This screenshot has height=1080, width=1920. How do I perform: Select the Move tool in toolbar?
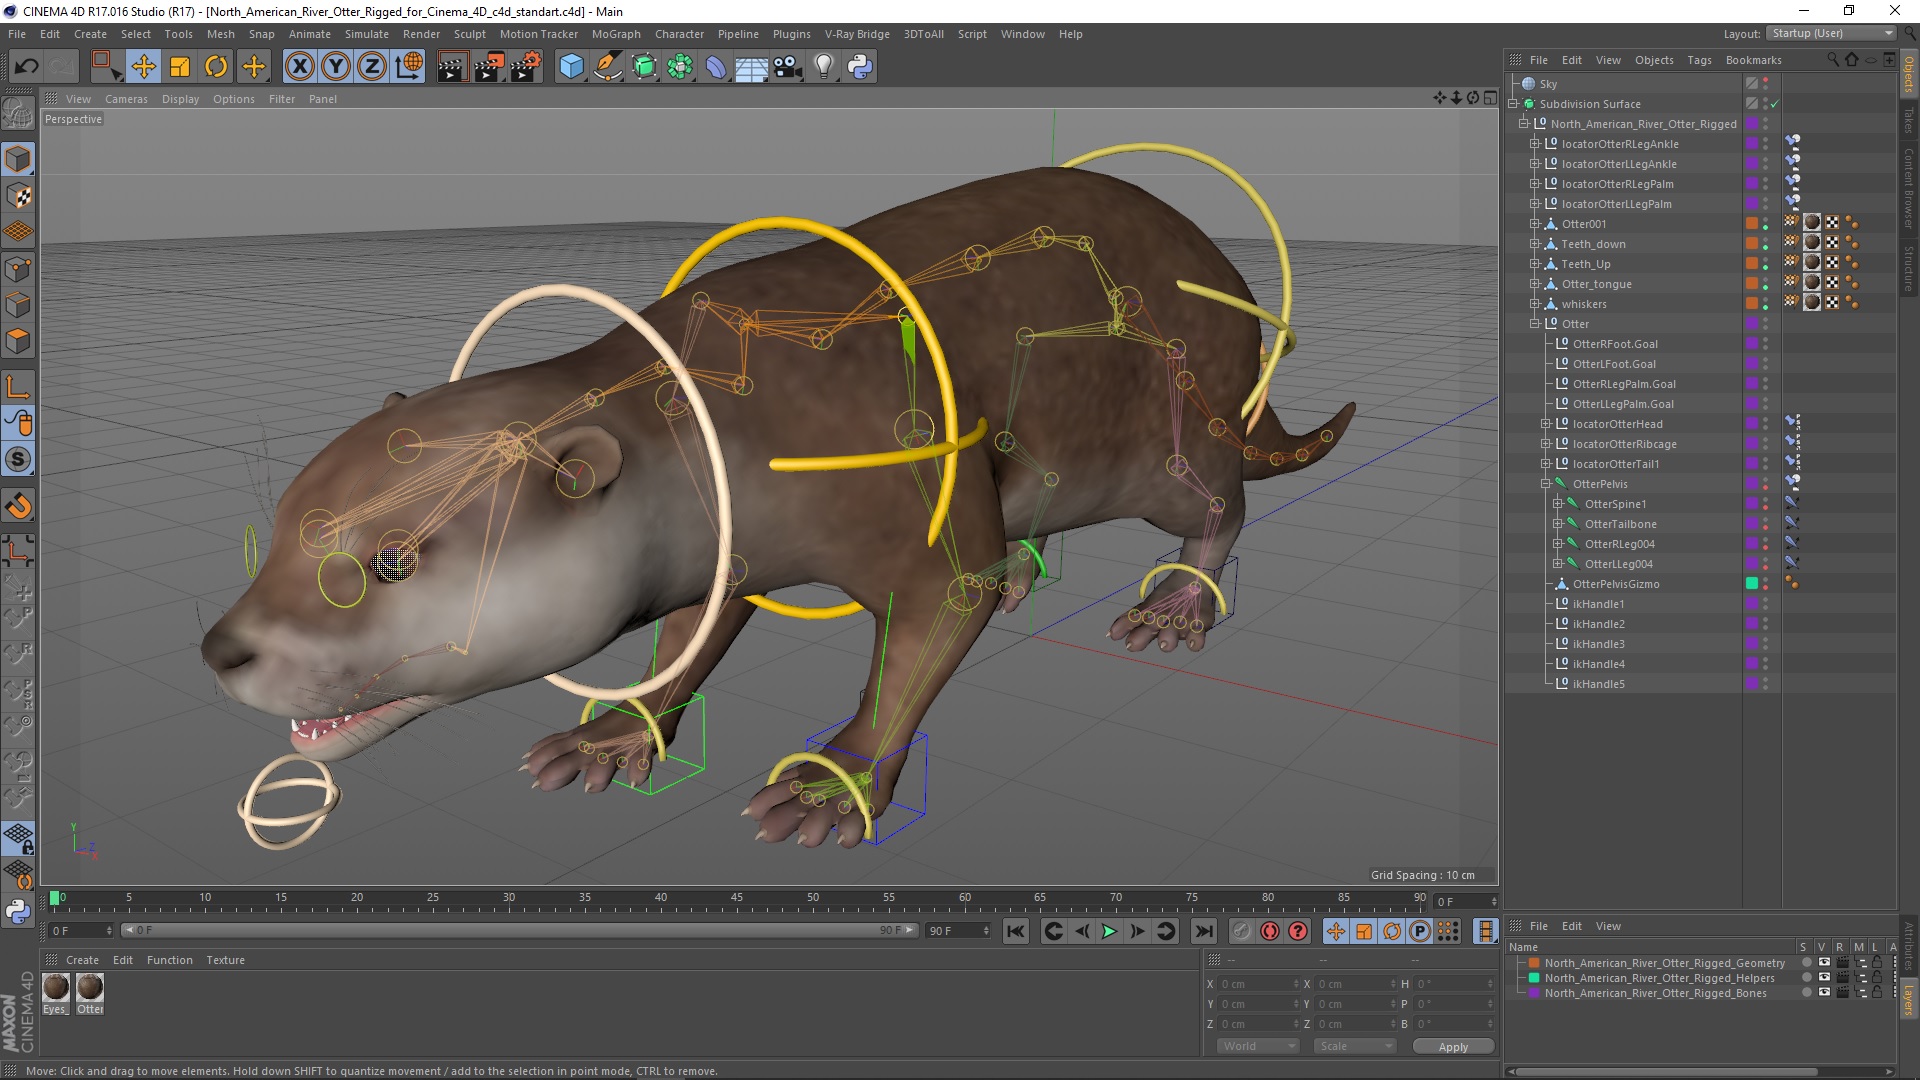click(144, 66)
